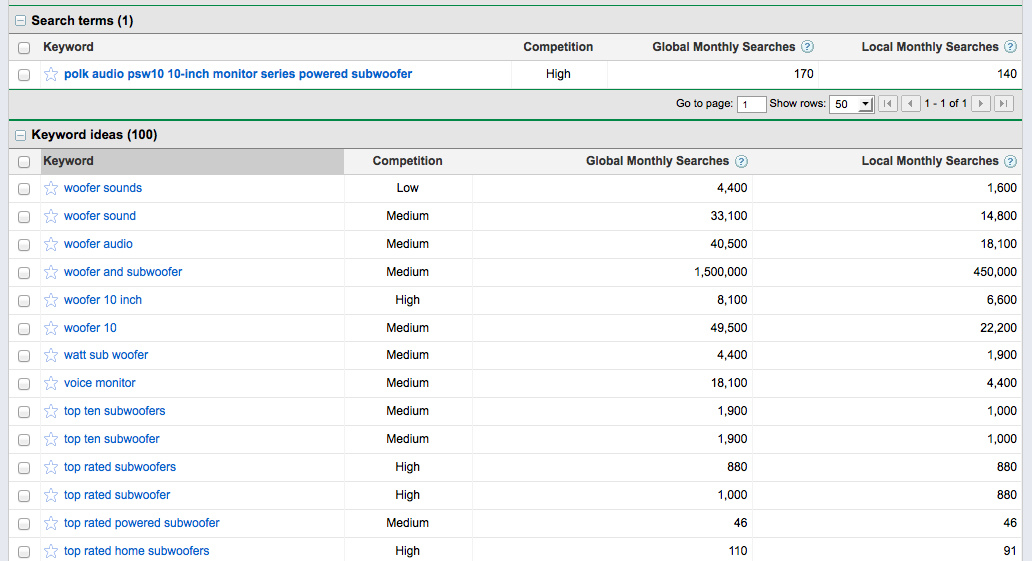The image size is (1032, 561).
Task: Star the 'woofer and subwoofer' keyword
Action: coord(51,272)
